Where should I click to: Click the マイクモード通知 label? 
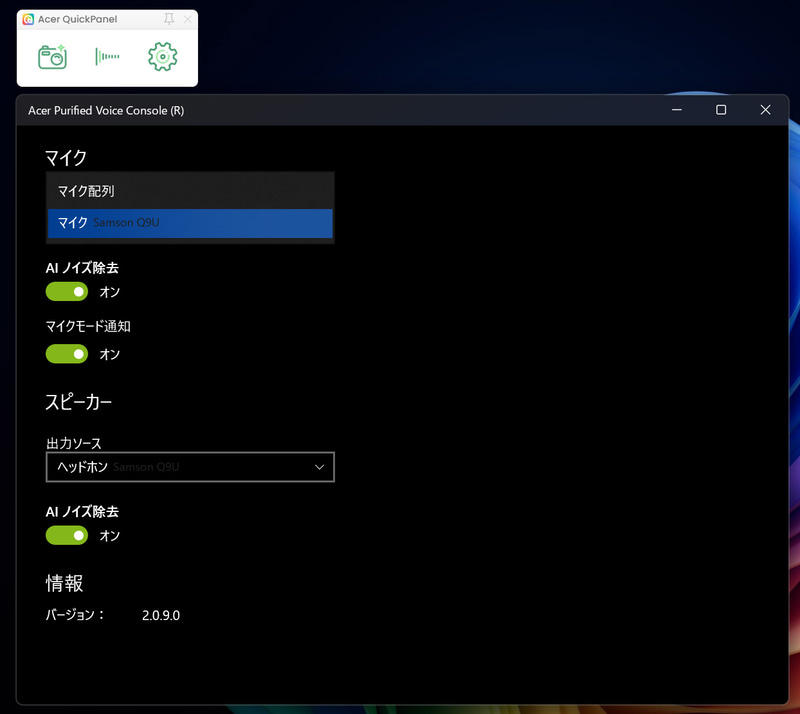[x=88, y=326]
